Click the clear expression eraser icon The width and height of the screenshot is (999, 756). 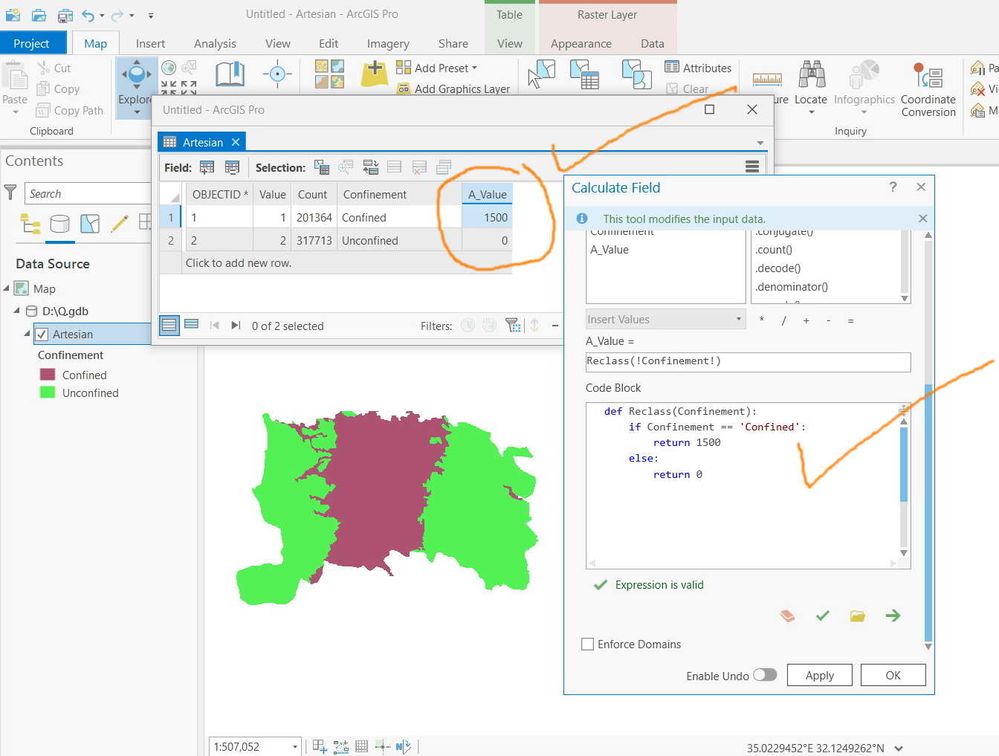787,616
